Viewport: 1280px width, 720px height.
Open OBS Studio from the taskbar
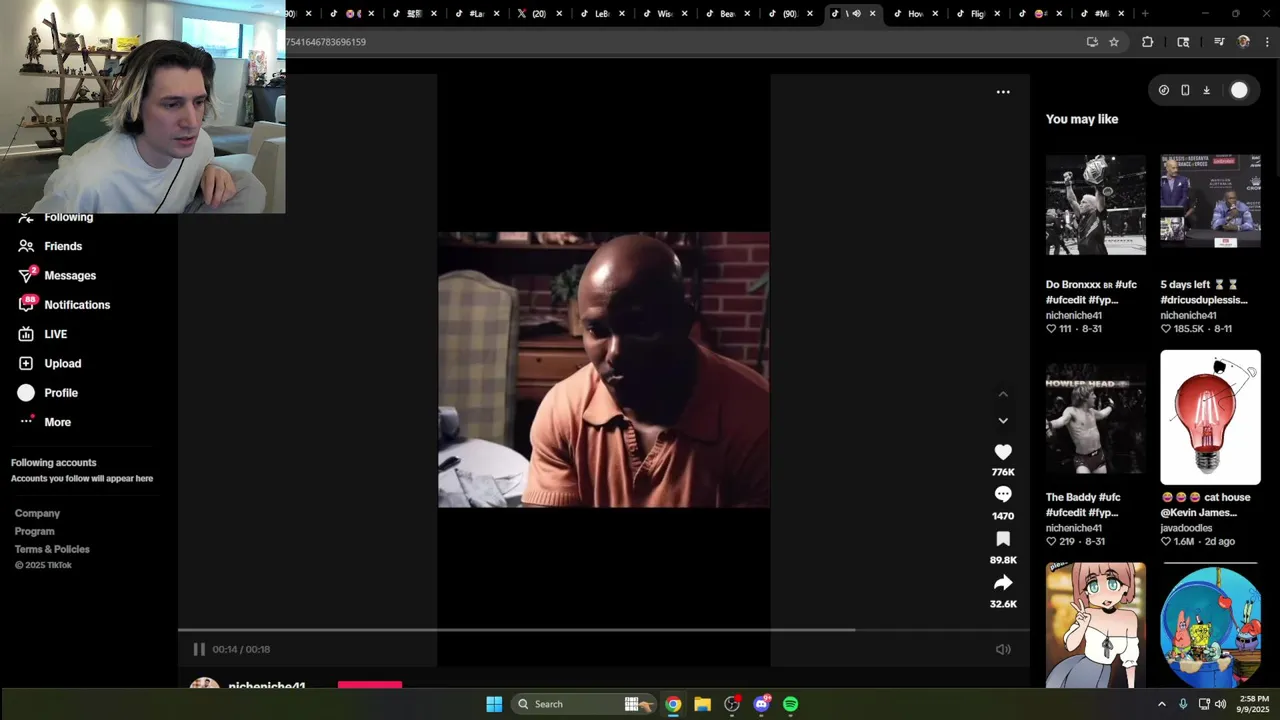[x=732, y=704]
